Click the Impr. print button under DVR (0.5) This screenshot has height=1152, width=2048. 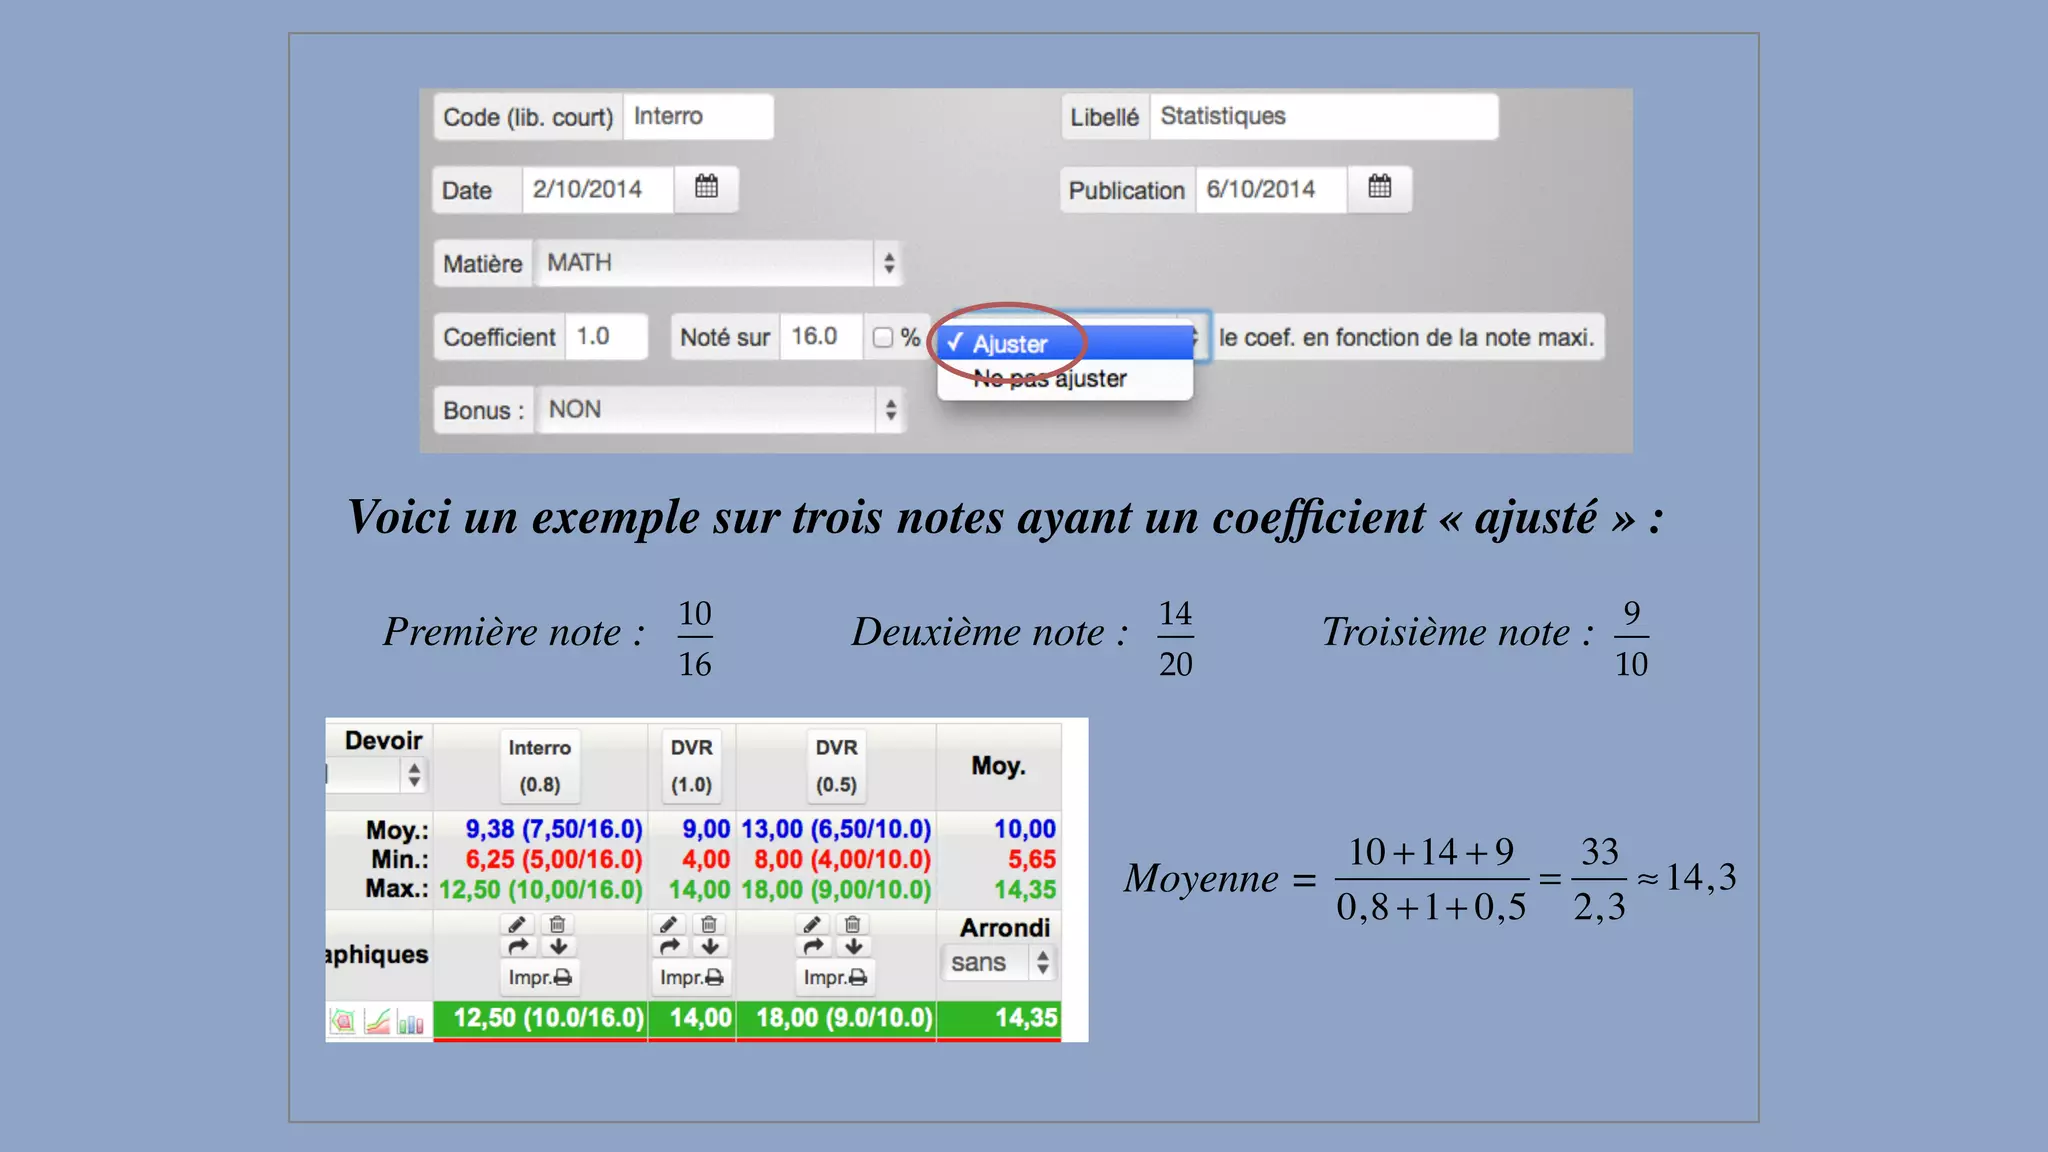pyautogui.click(x=835, y=977)
